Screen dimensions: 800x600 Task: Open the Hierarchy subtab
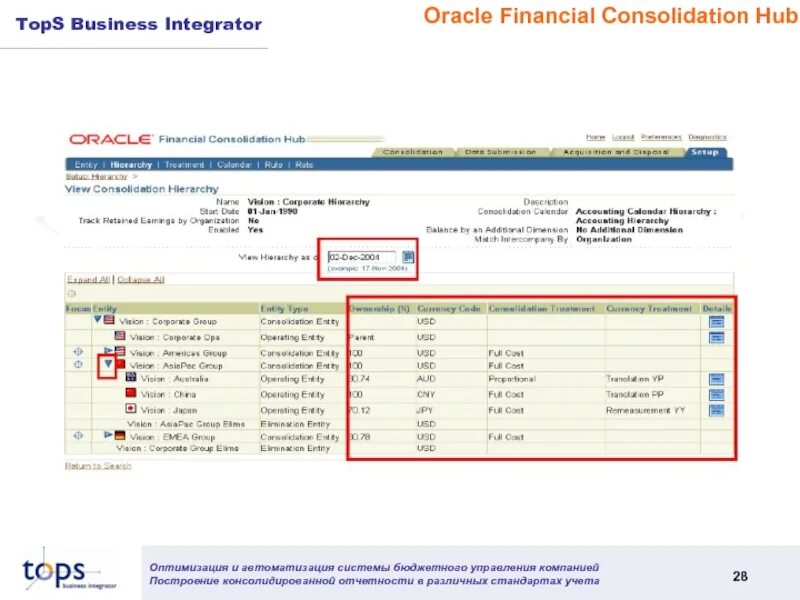click(x=131, y=165)
